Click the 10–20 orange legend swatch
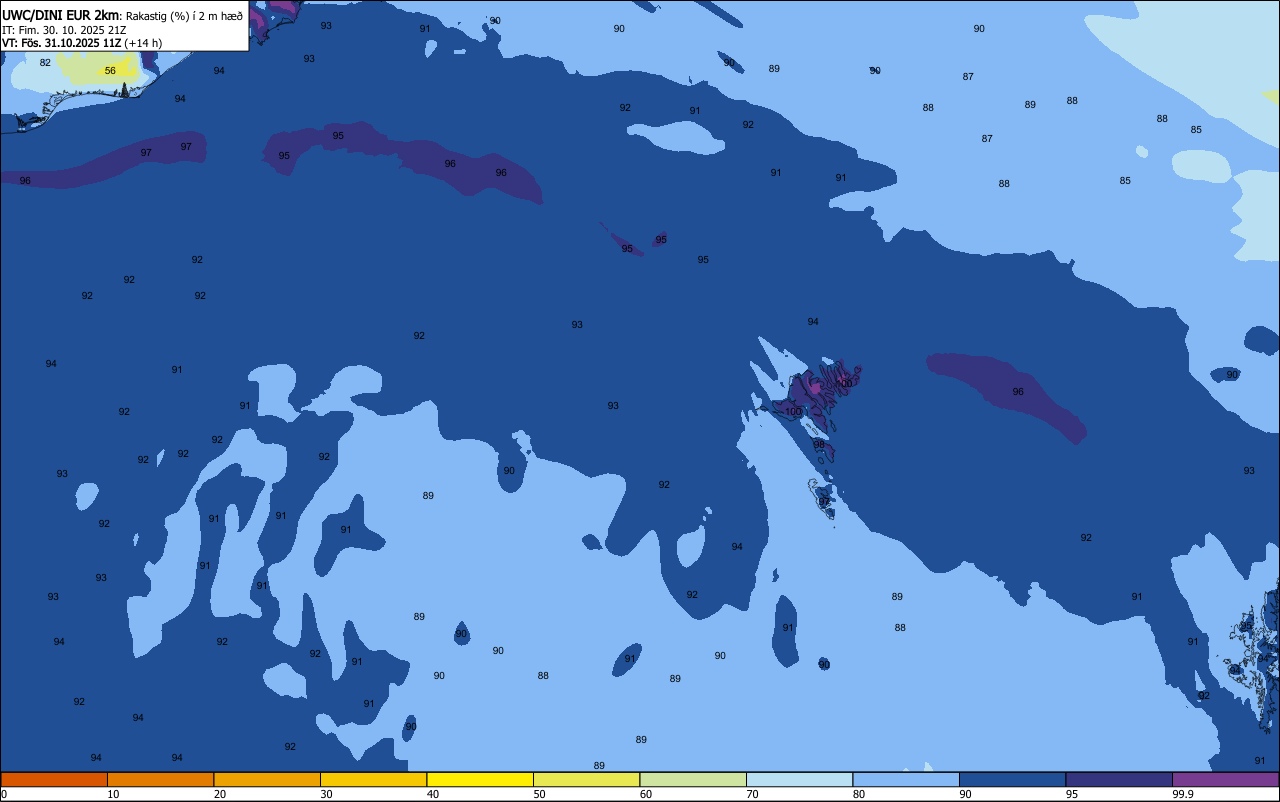Viewport: 1280px width, 802px height. pyautogui.click(x=160, y=779)
